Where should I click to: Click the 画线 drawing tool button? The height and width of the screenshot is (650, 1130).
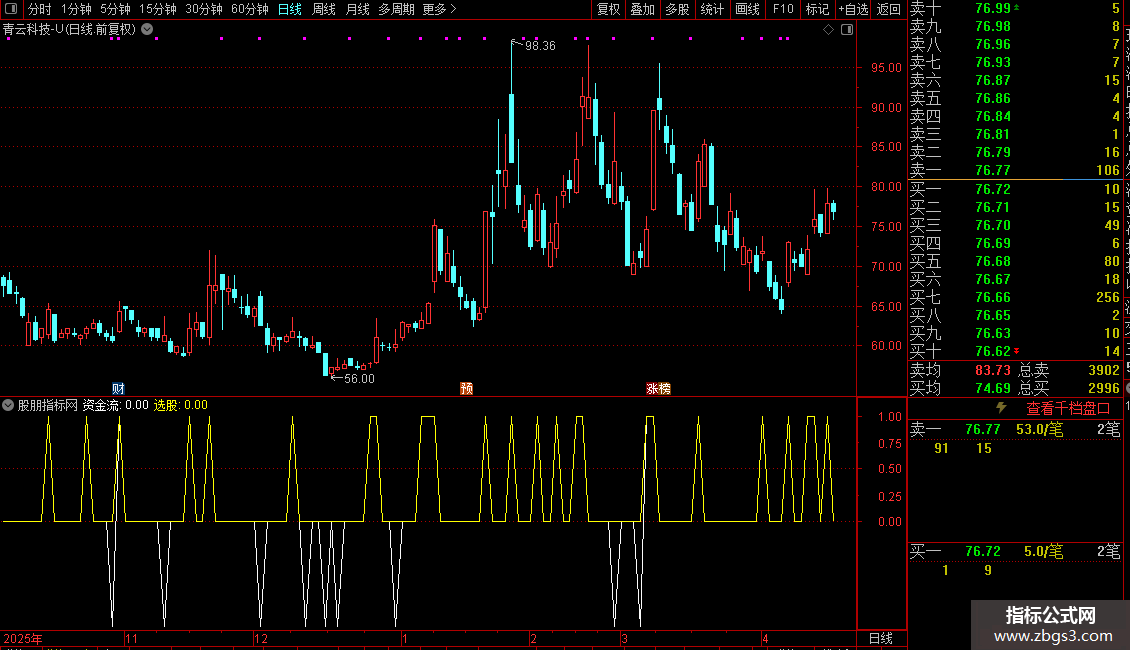(x=747, y=9)
